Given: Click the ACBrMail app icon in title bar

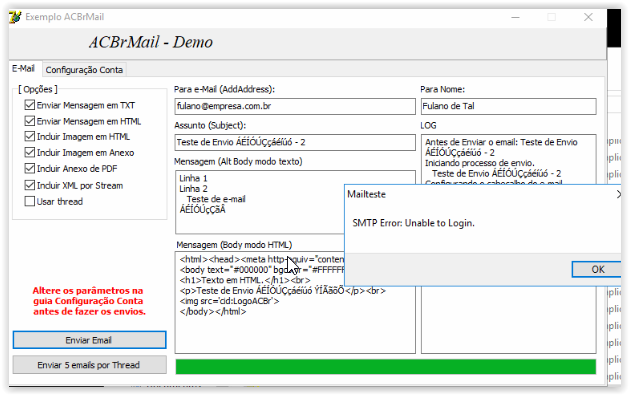Looking at the screenshot, I should point(15,17).
